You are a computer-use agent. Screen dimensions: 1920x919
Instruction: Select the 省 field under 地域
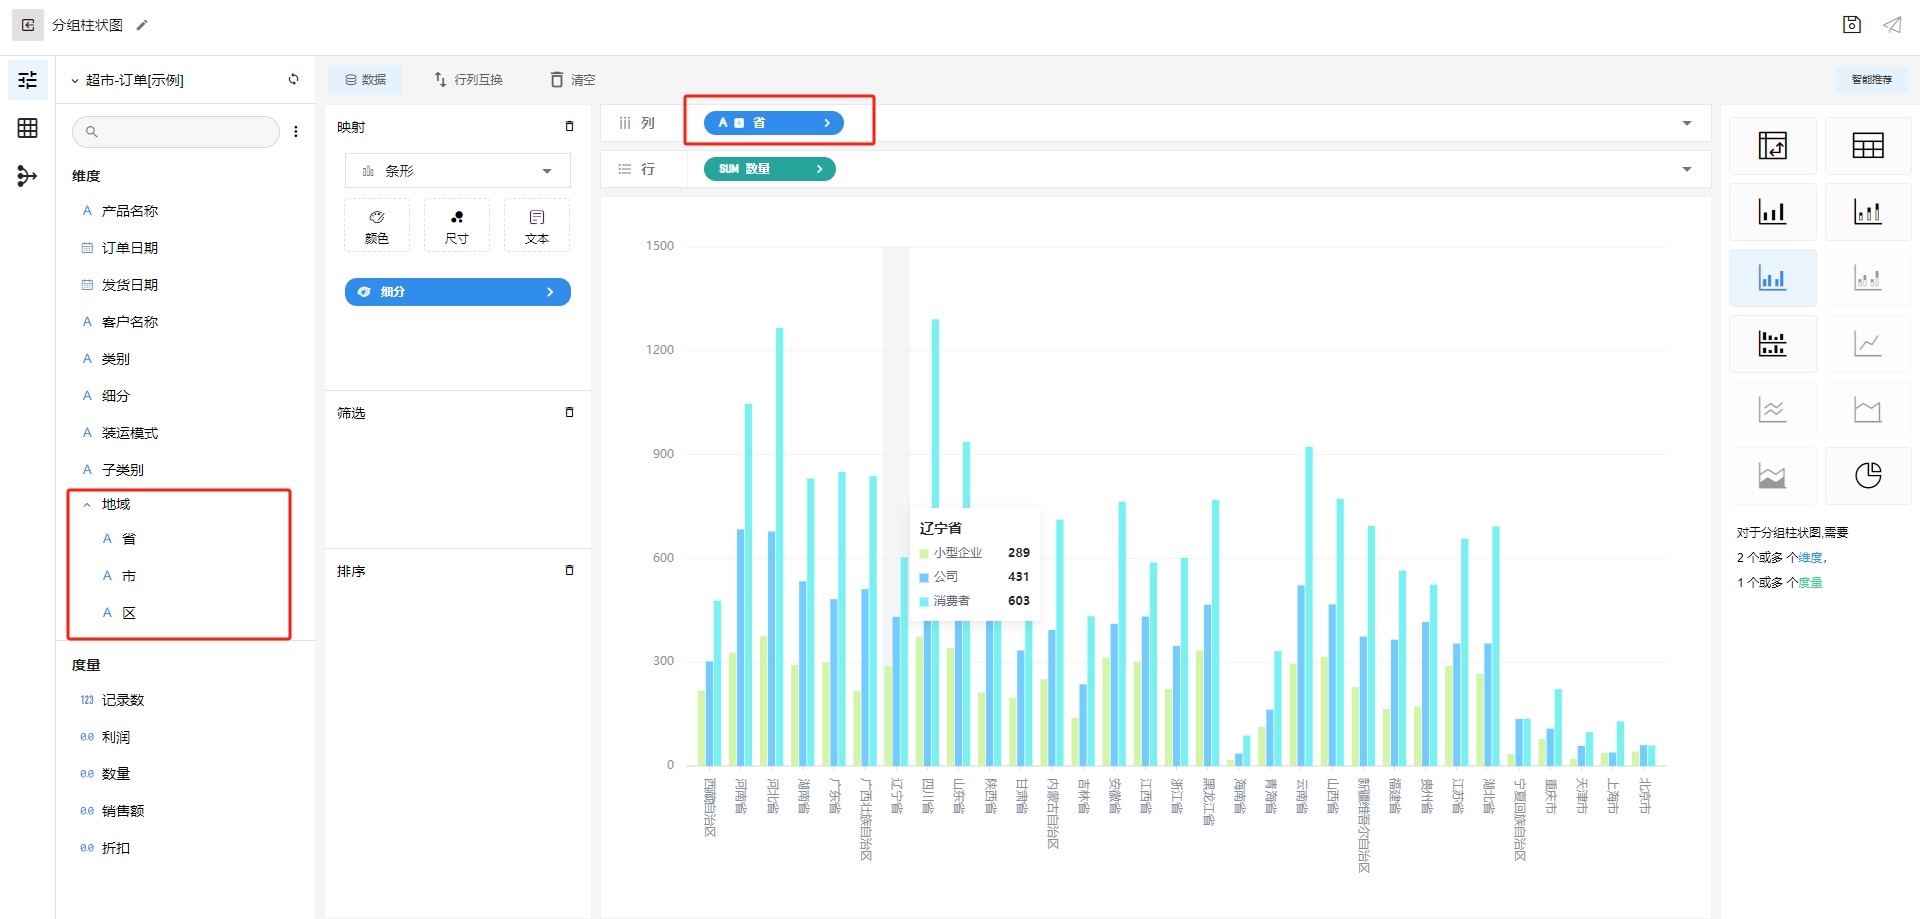(x=129, y=539)
